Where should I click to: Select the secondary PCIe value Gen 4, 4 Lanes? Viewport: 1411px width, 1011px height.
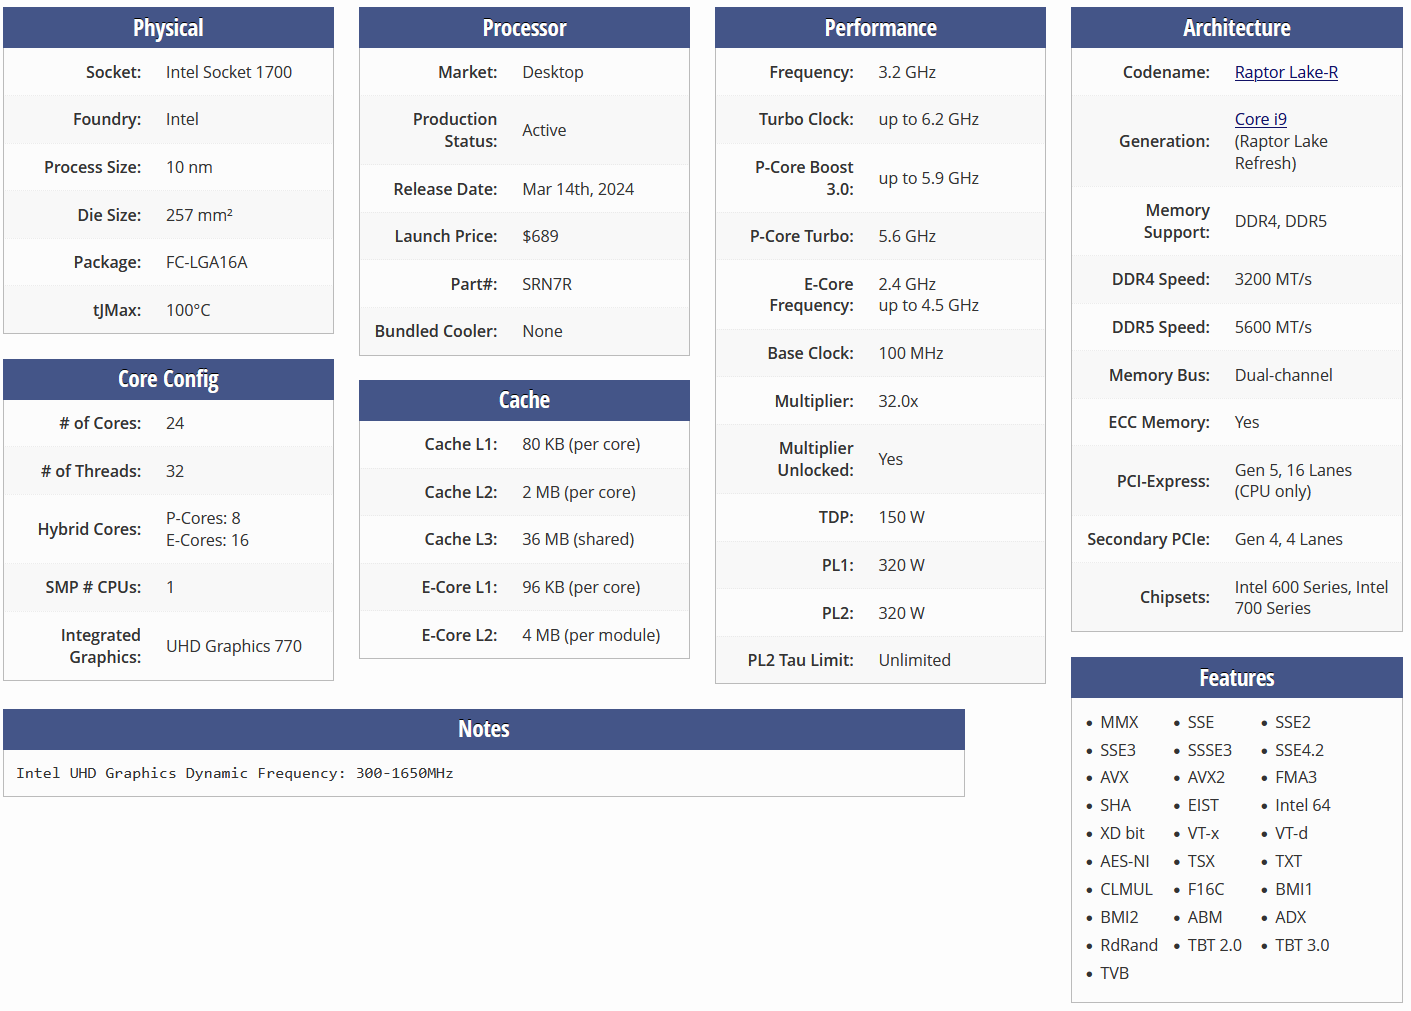(1289, 539)
